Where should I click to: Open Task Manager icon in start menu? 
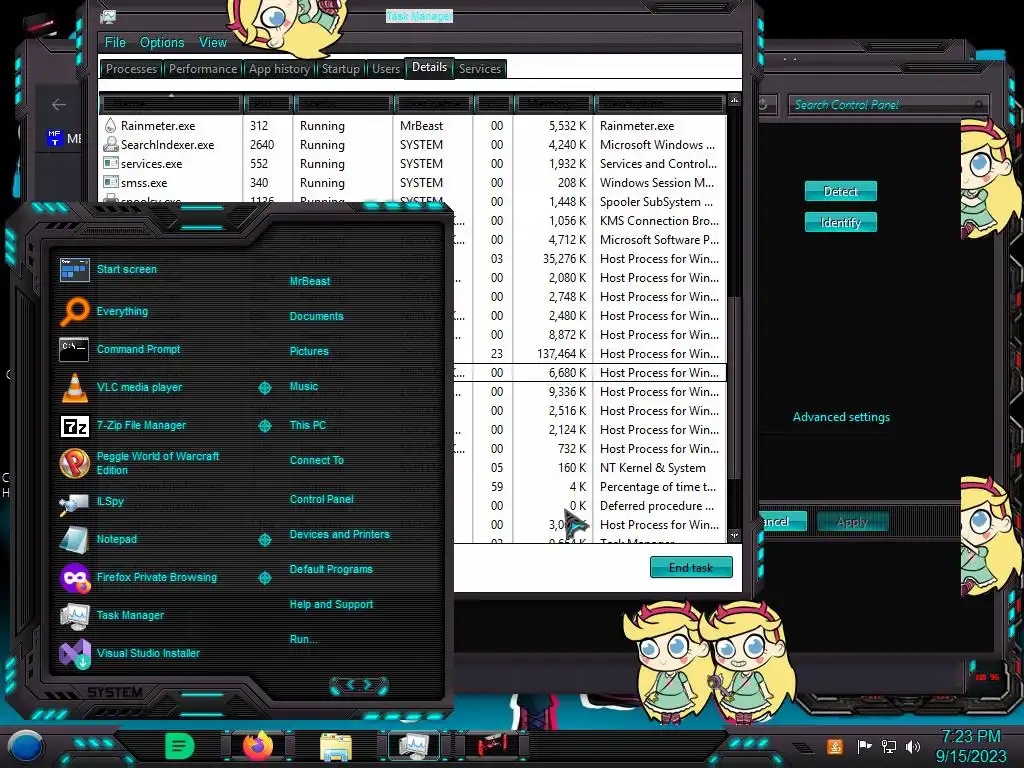pos(74,616)
